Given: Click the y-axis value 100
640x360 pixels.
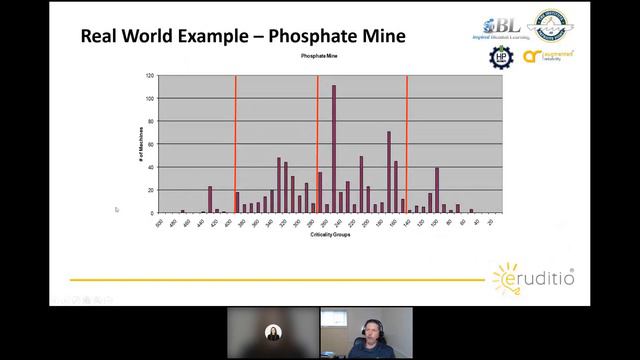Looking at the screenshot, I should coord(150,99).
